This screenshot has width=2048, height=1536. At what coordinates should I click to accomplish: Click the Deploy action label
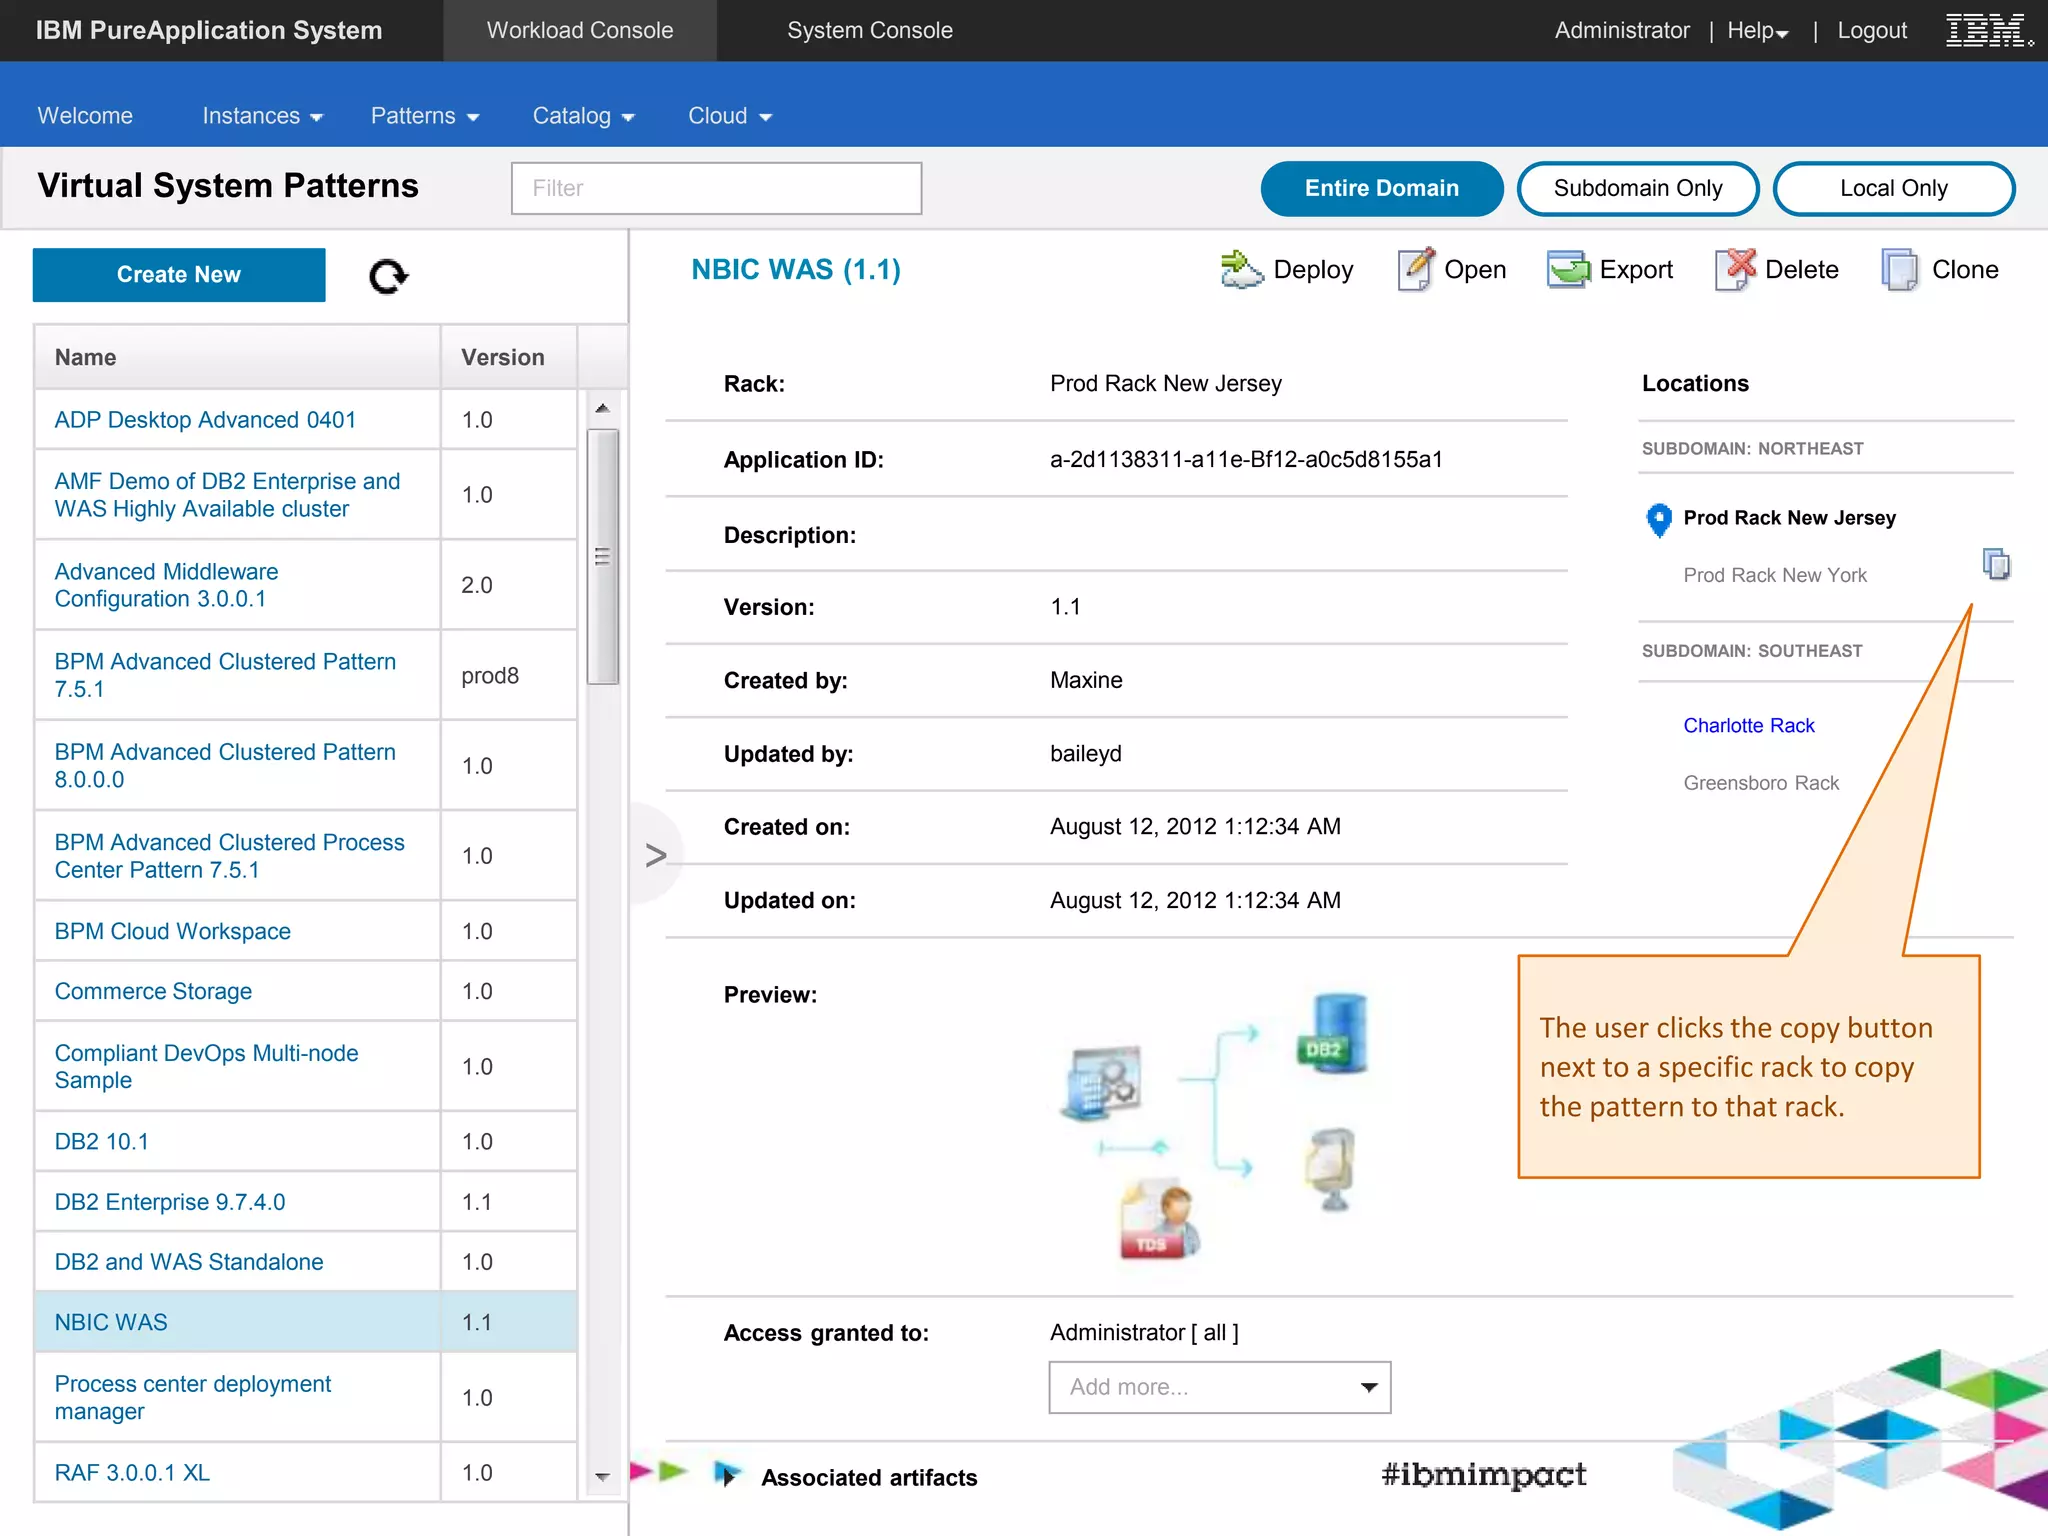(x=1312, y=270)
